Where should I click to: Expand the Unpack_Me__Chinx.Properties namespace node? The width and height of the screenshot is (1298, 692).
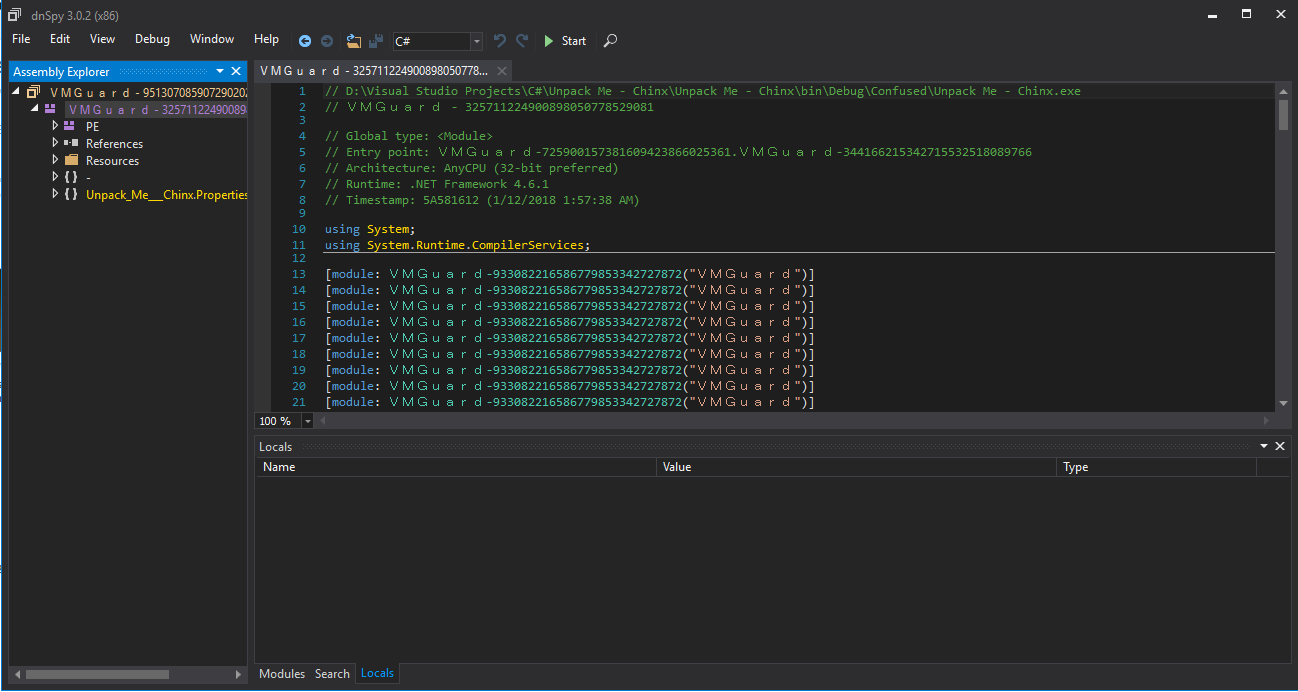[x=55, y=194]
